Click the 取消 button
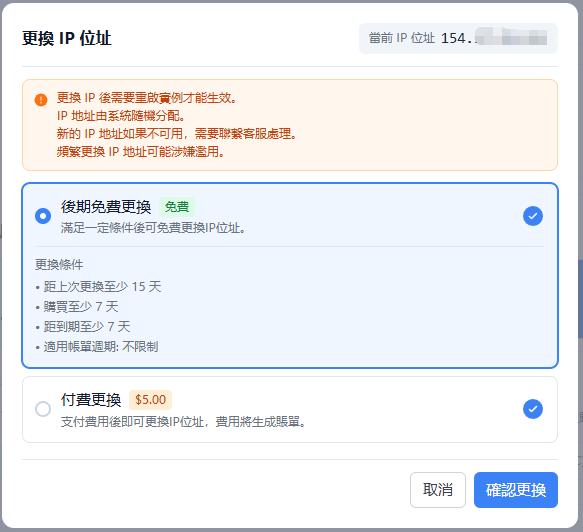This screenshot has width=583, height=532. coord(438,490)
